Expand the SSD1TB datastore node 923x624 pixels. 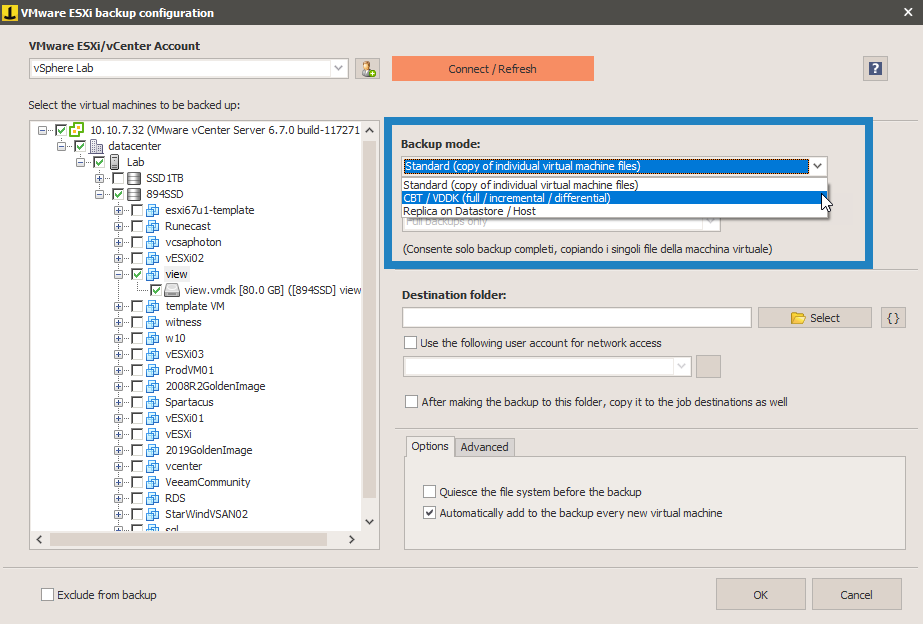click(x=99, y=178)
